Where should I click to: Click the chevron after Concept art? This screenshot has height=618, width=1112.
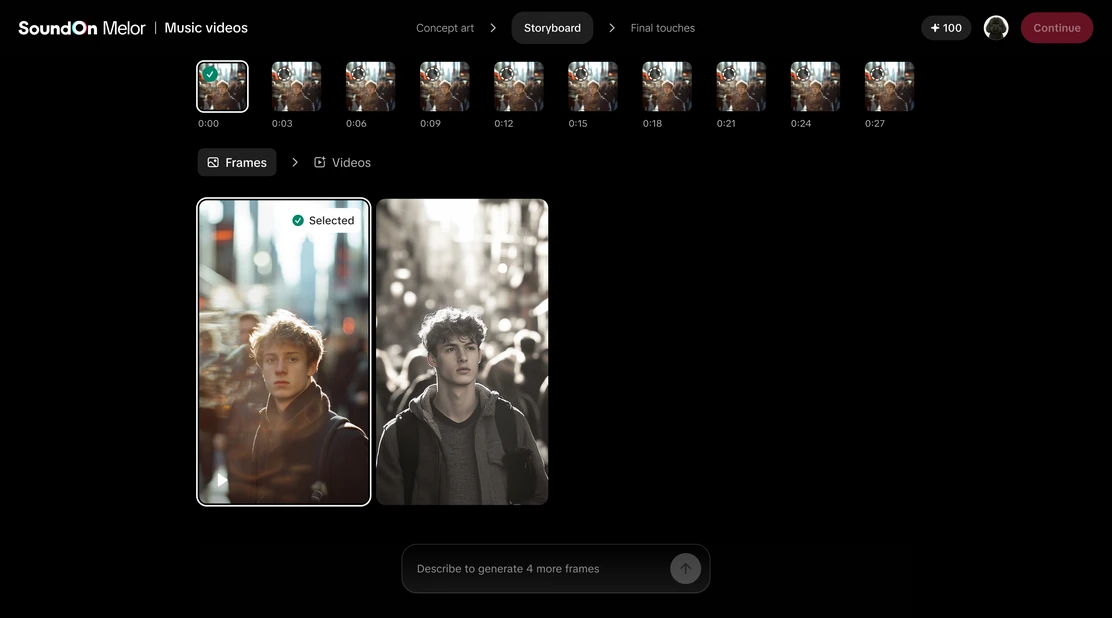tap(493, 28)
